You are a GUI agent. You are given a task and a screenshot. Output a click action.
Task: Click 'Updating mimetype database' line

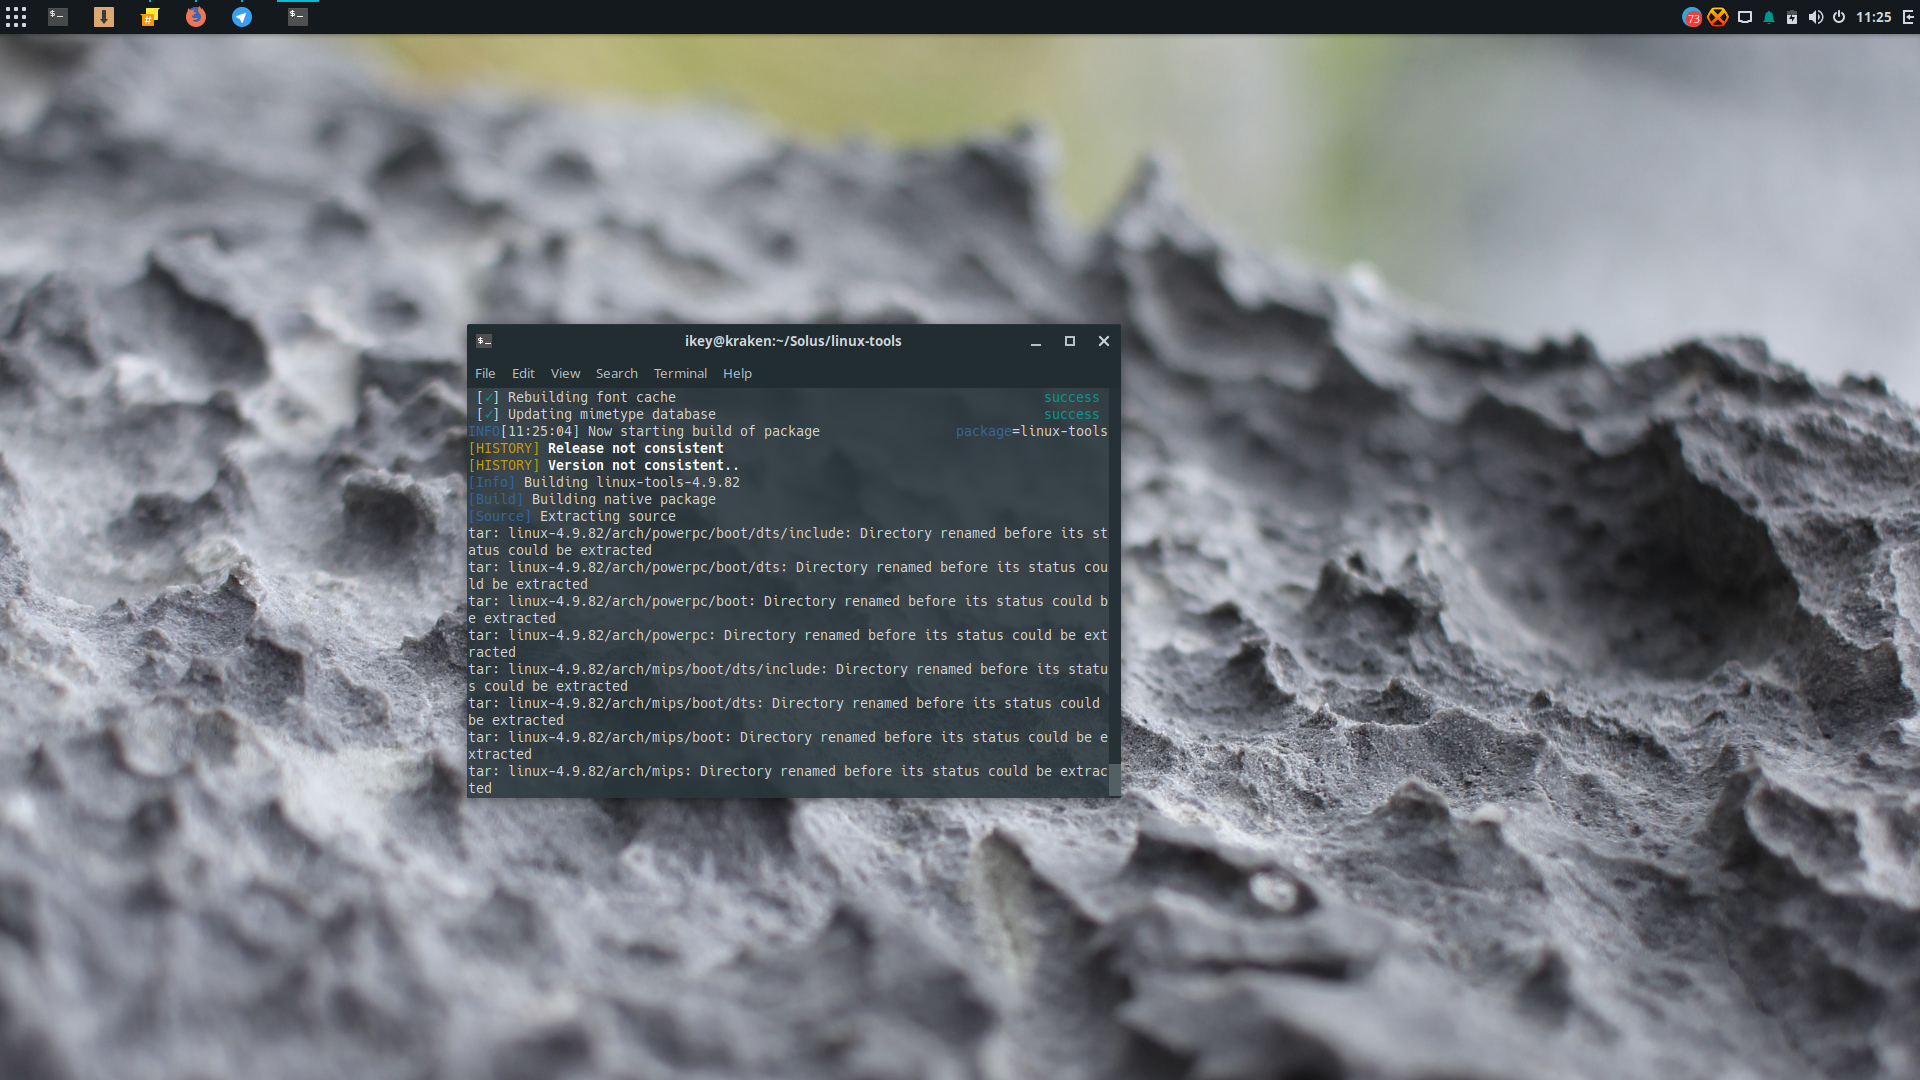[x=611, y=414]
